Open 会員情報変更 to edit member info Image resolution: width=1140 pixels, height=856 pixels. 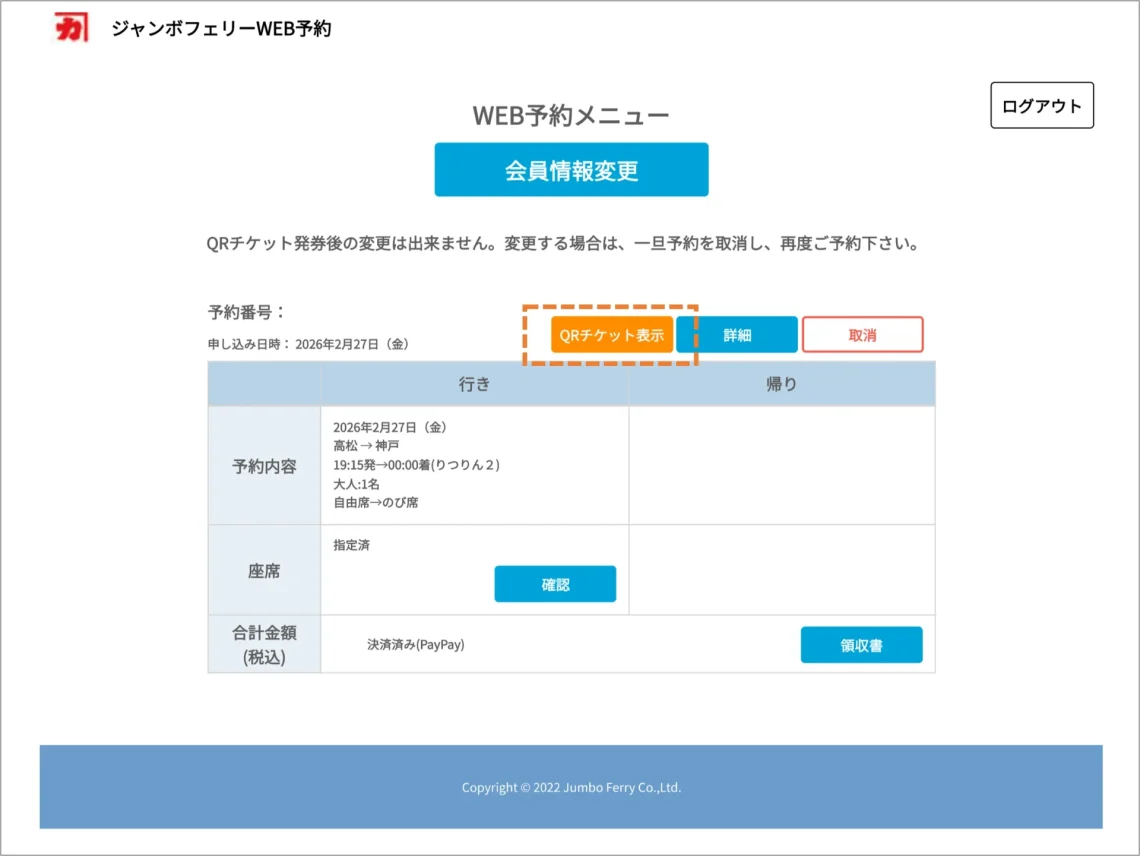571,170
